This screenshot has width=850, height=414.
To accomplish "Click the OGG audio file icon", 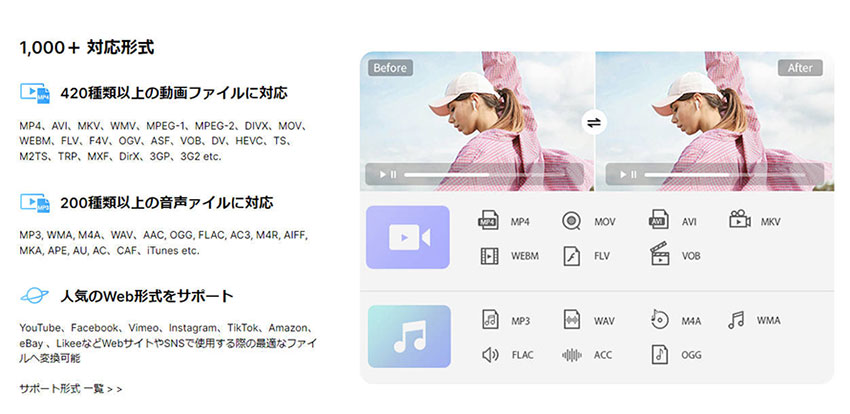I will tap(658, 355).
